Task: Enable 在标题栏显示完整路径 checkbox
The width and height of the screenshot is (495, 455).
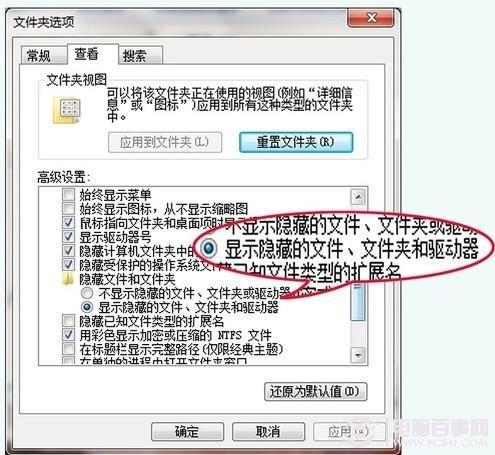Action: pos(69,349)
